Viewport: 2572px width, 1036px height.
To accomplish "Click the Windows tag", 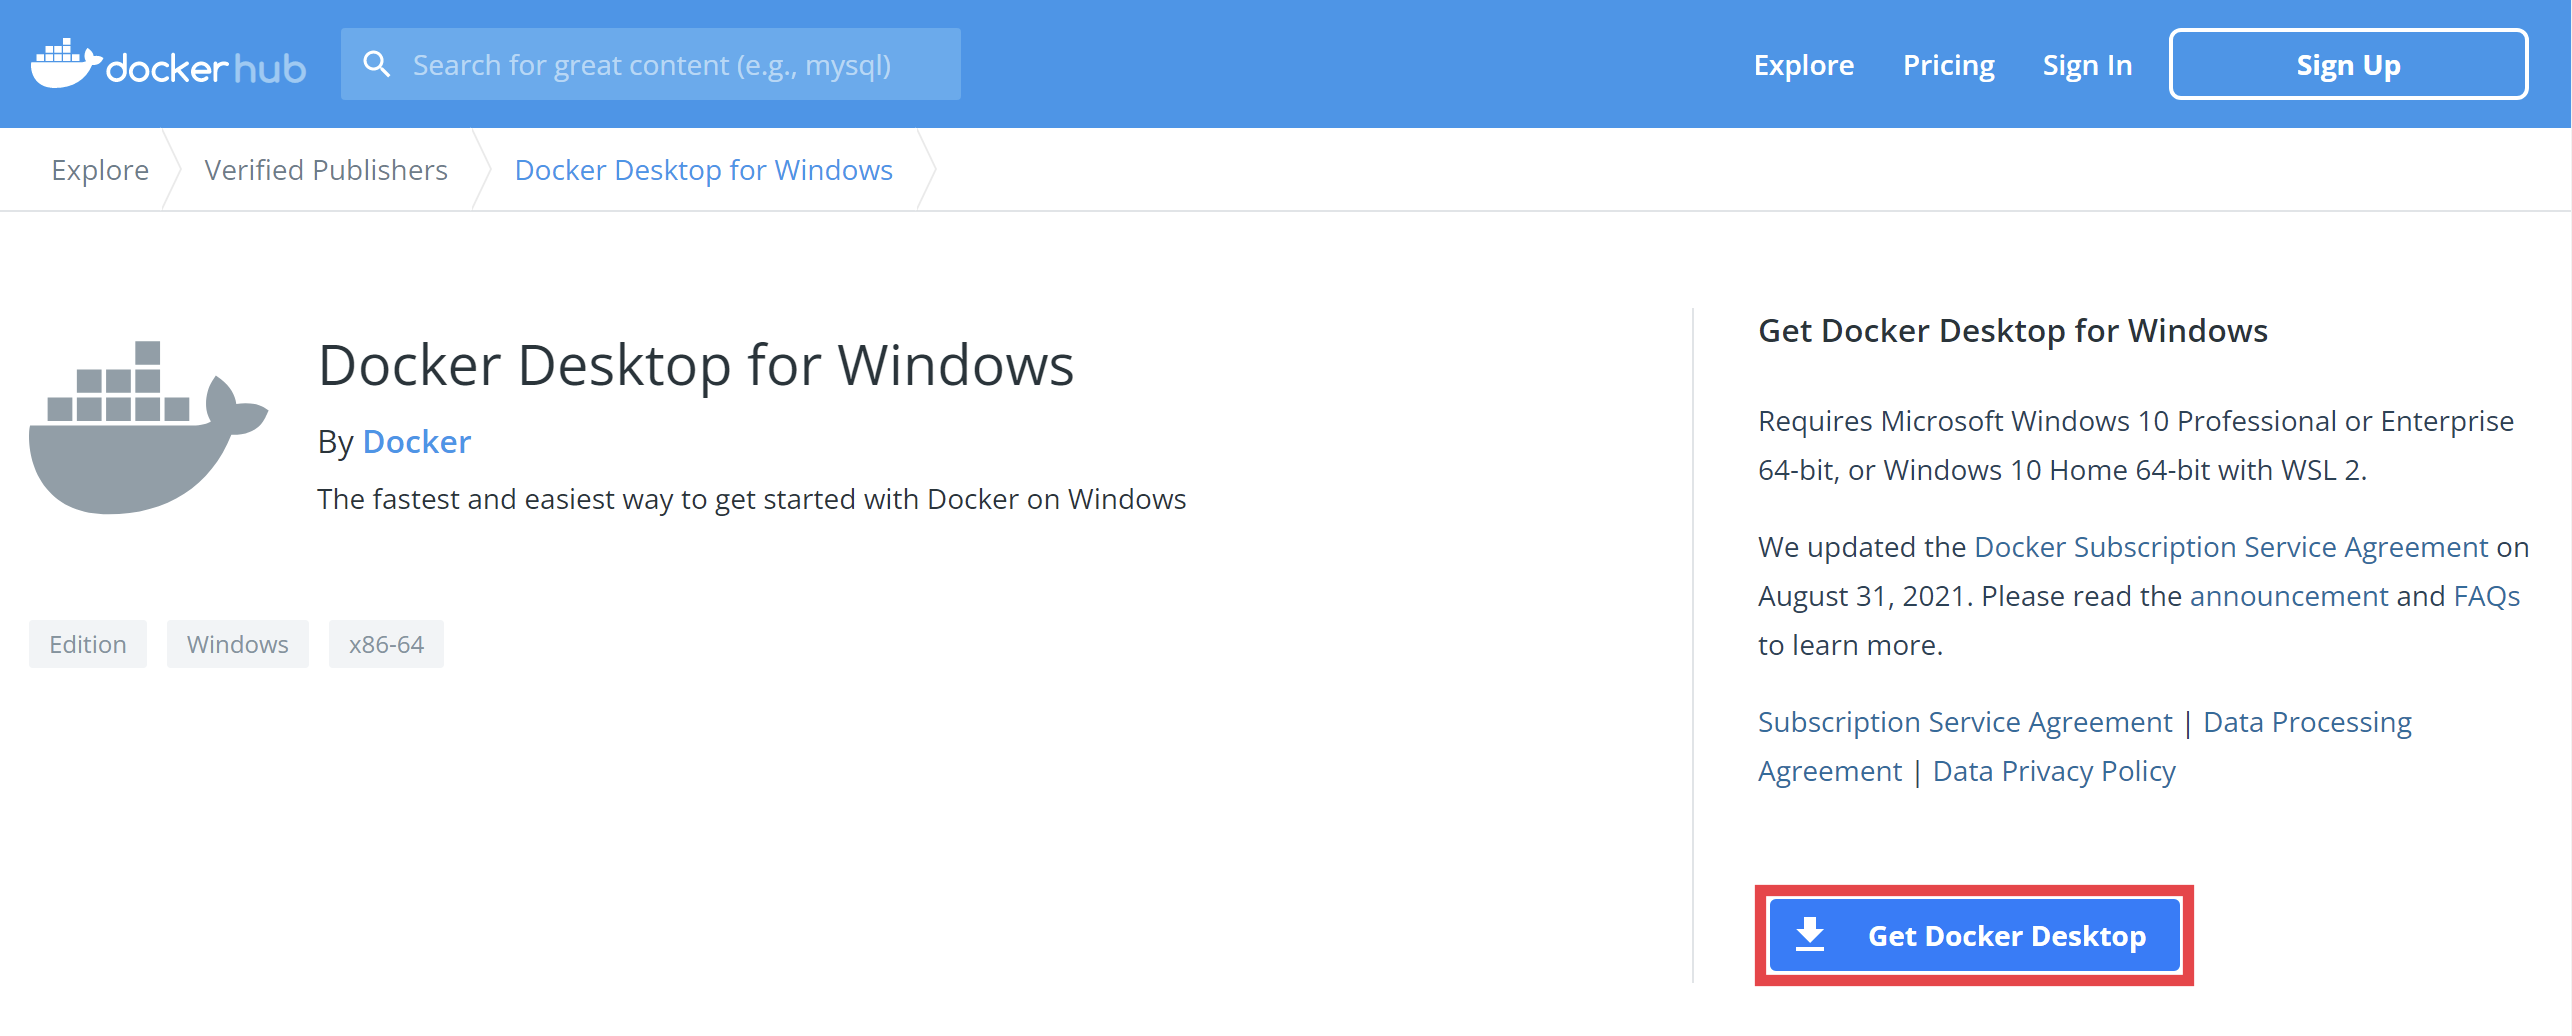I will tap(238, 644).
